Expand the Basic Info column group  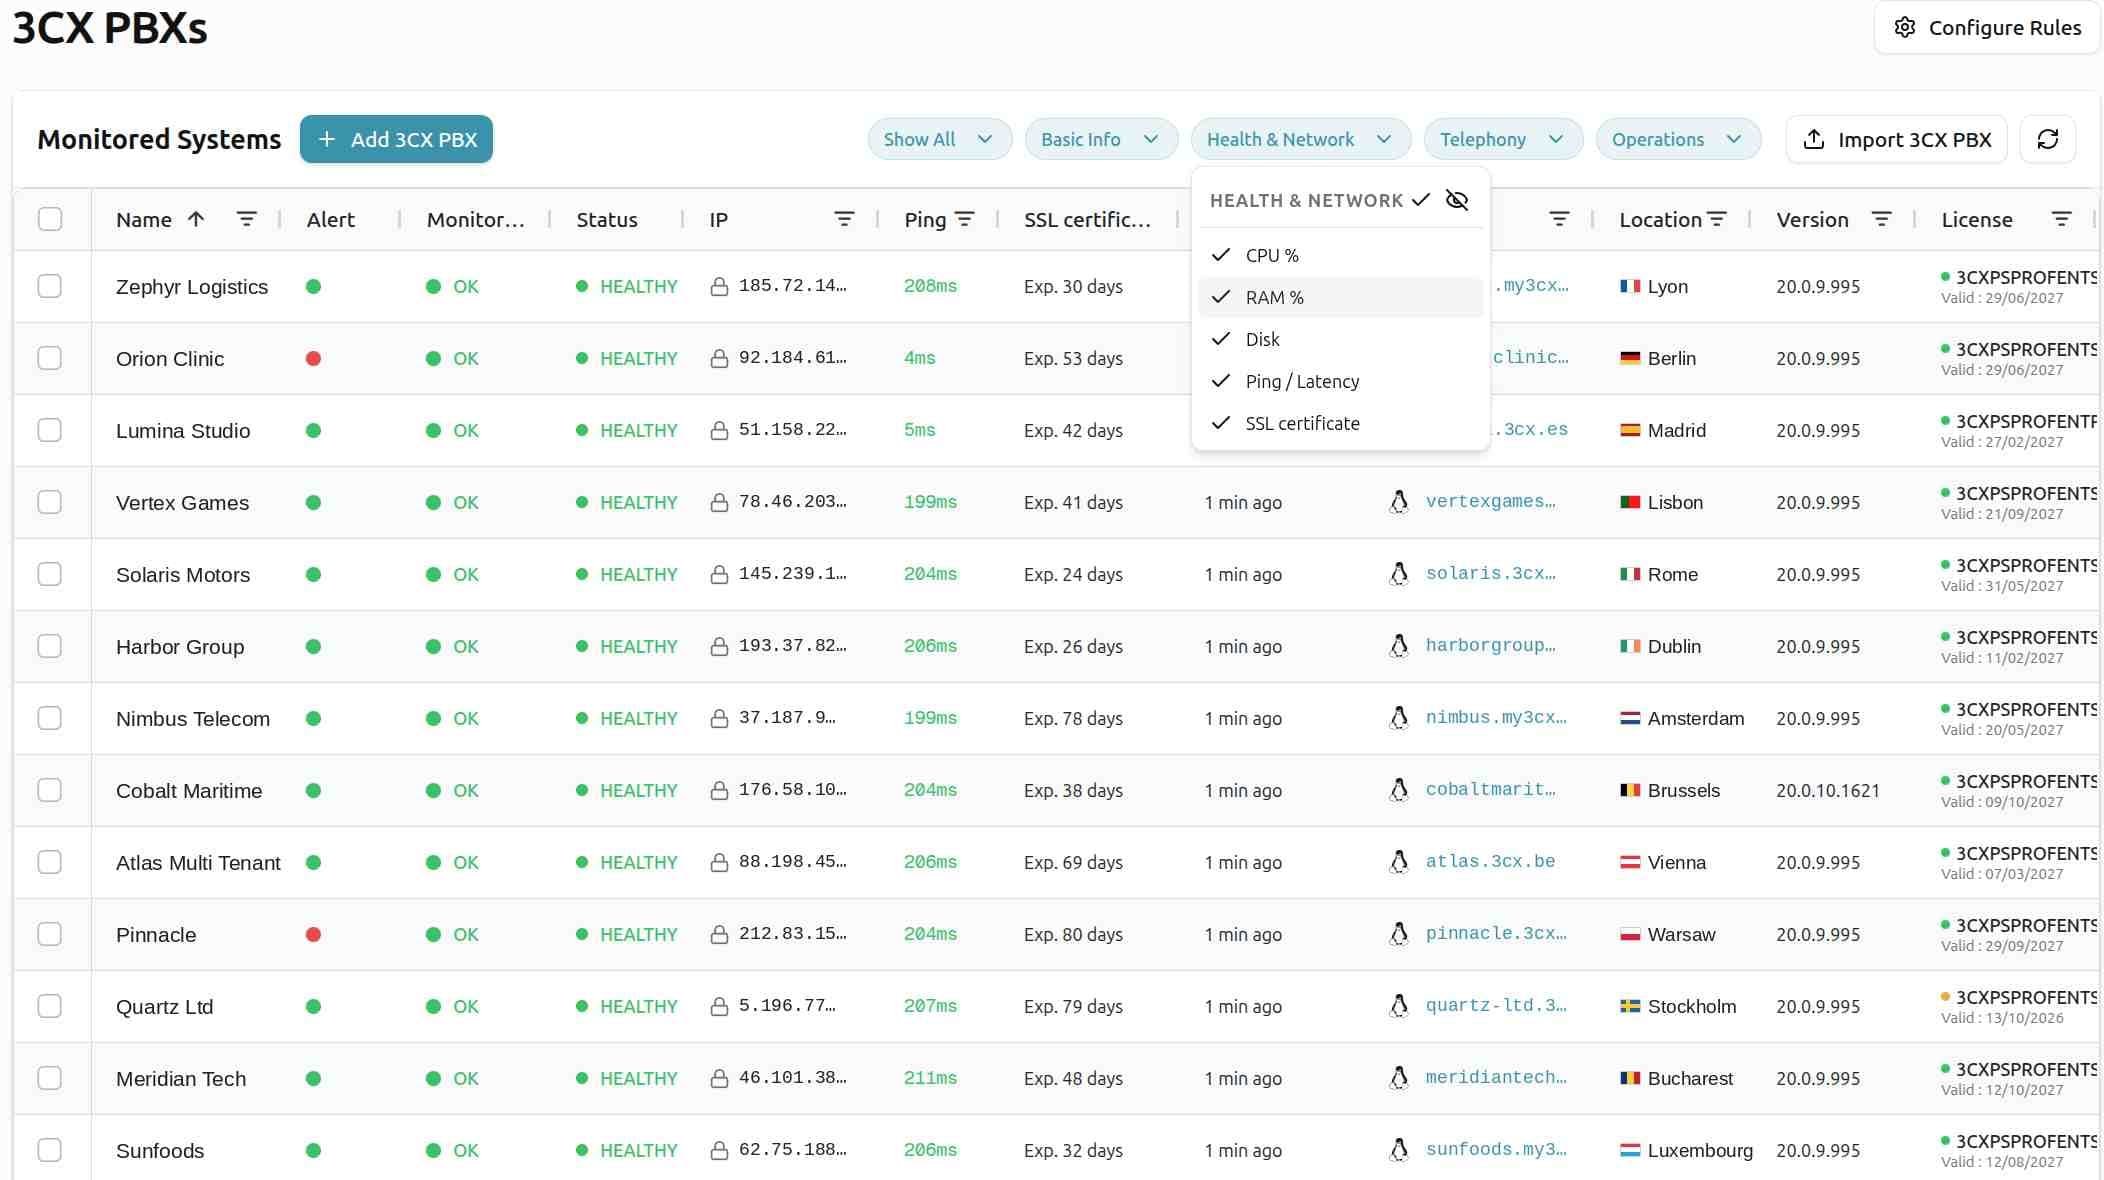pyautogui.click(x=1101, y=139)
